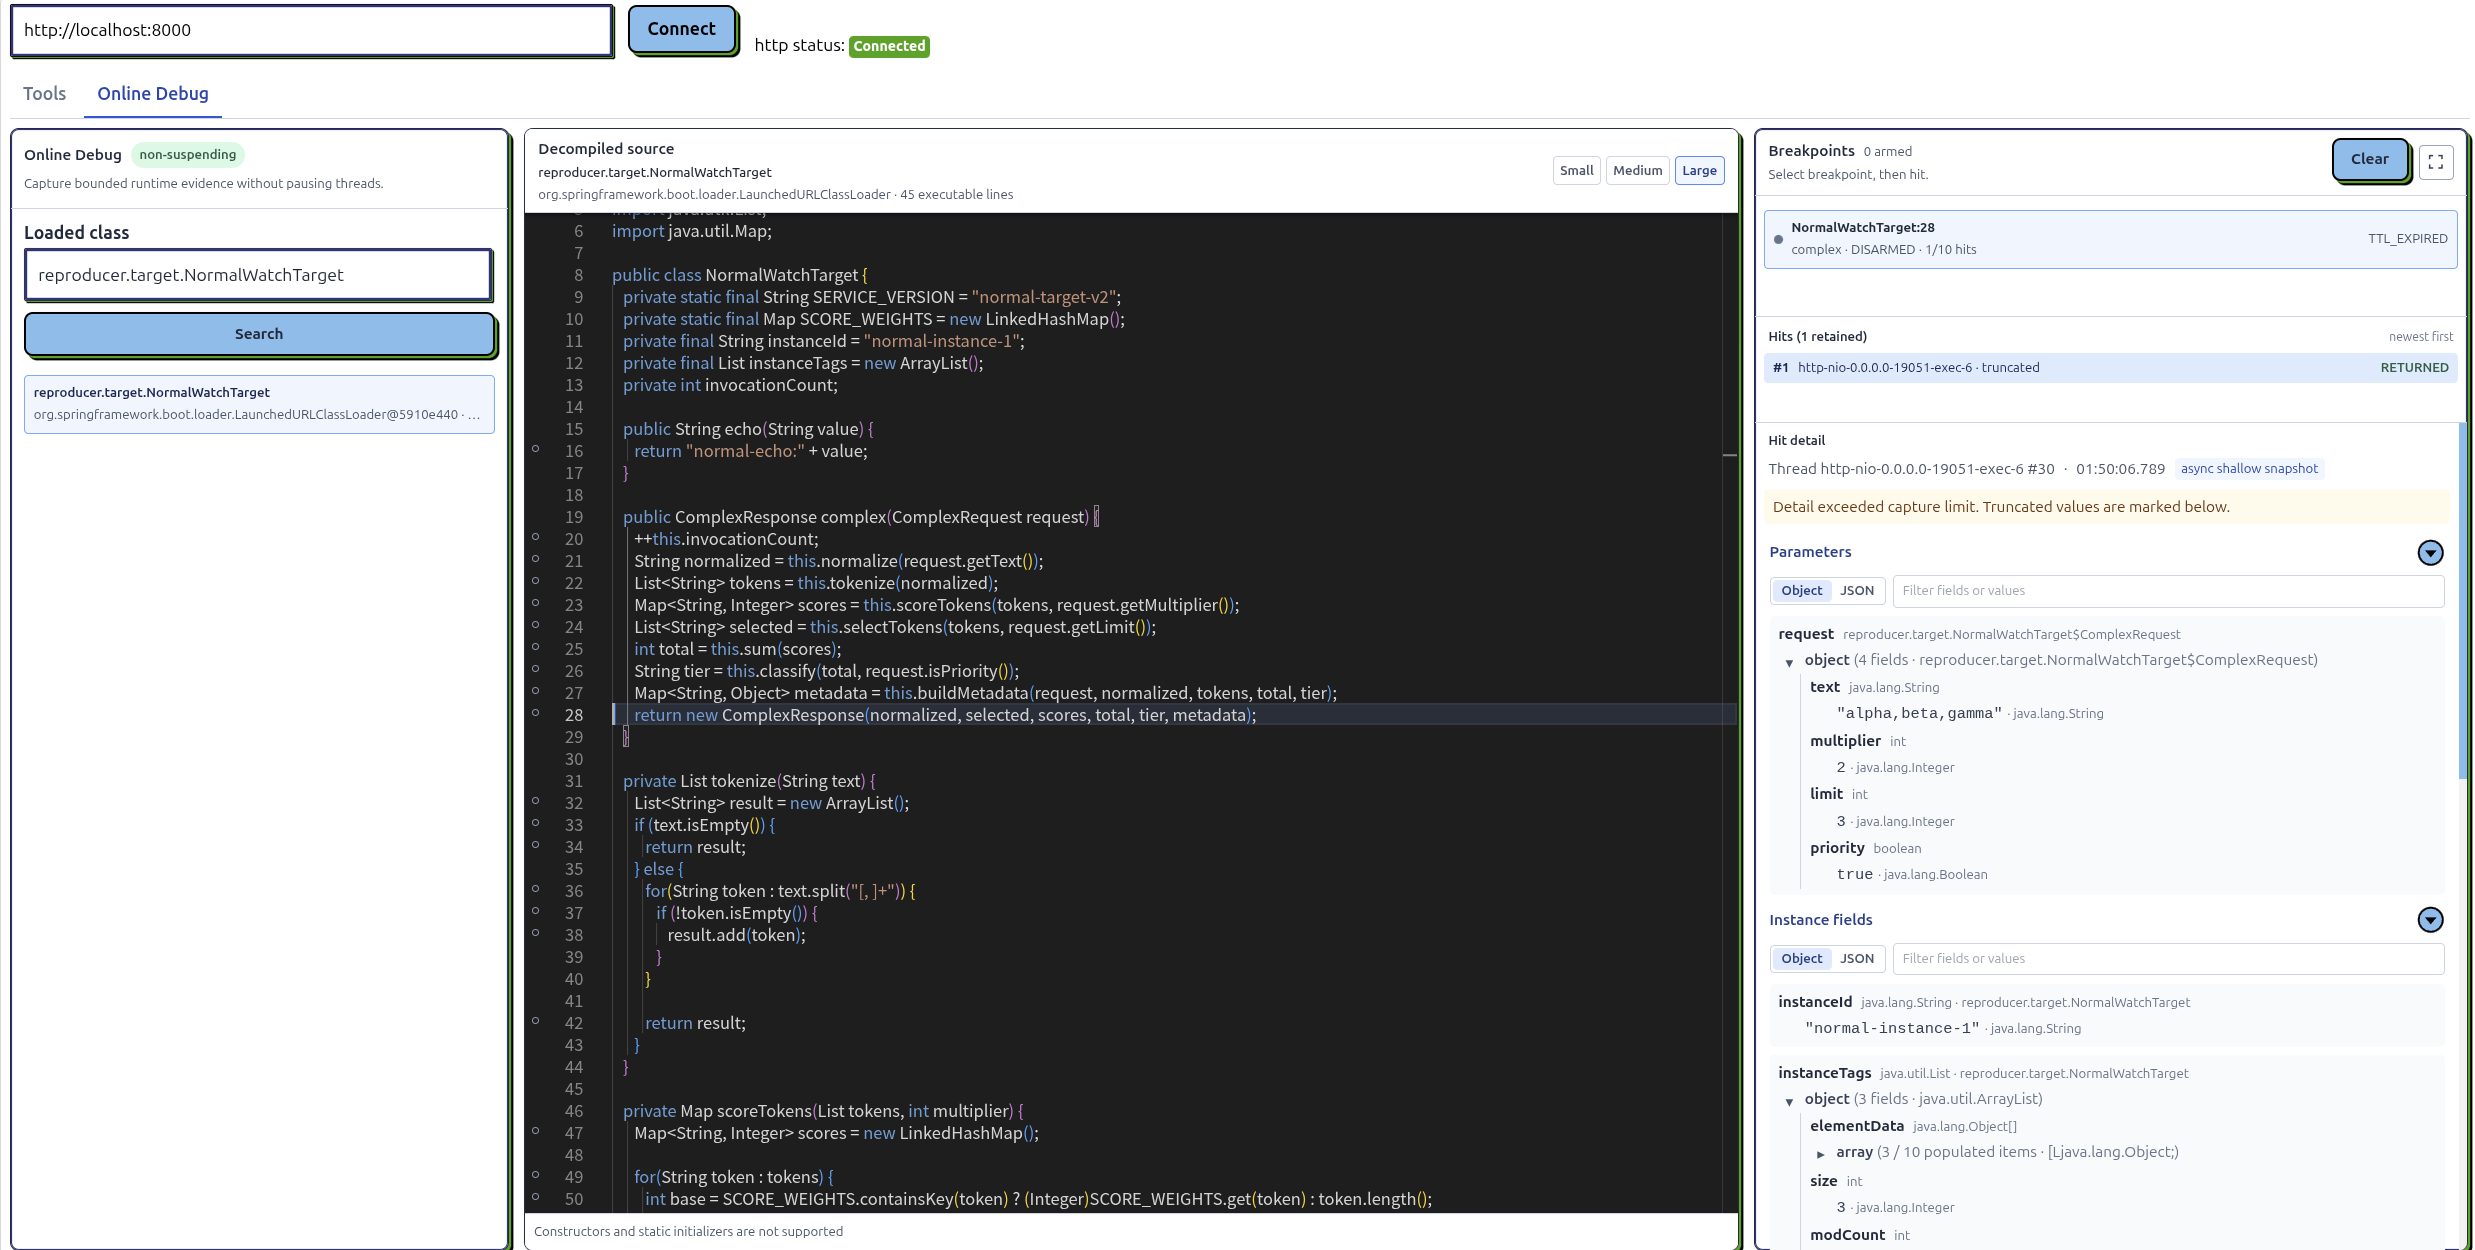2475x1250 pixels.
Task: Click the RETURNED status label
Action: (x=2414, y=368)
